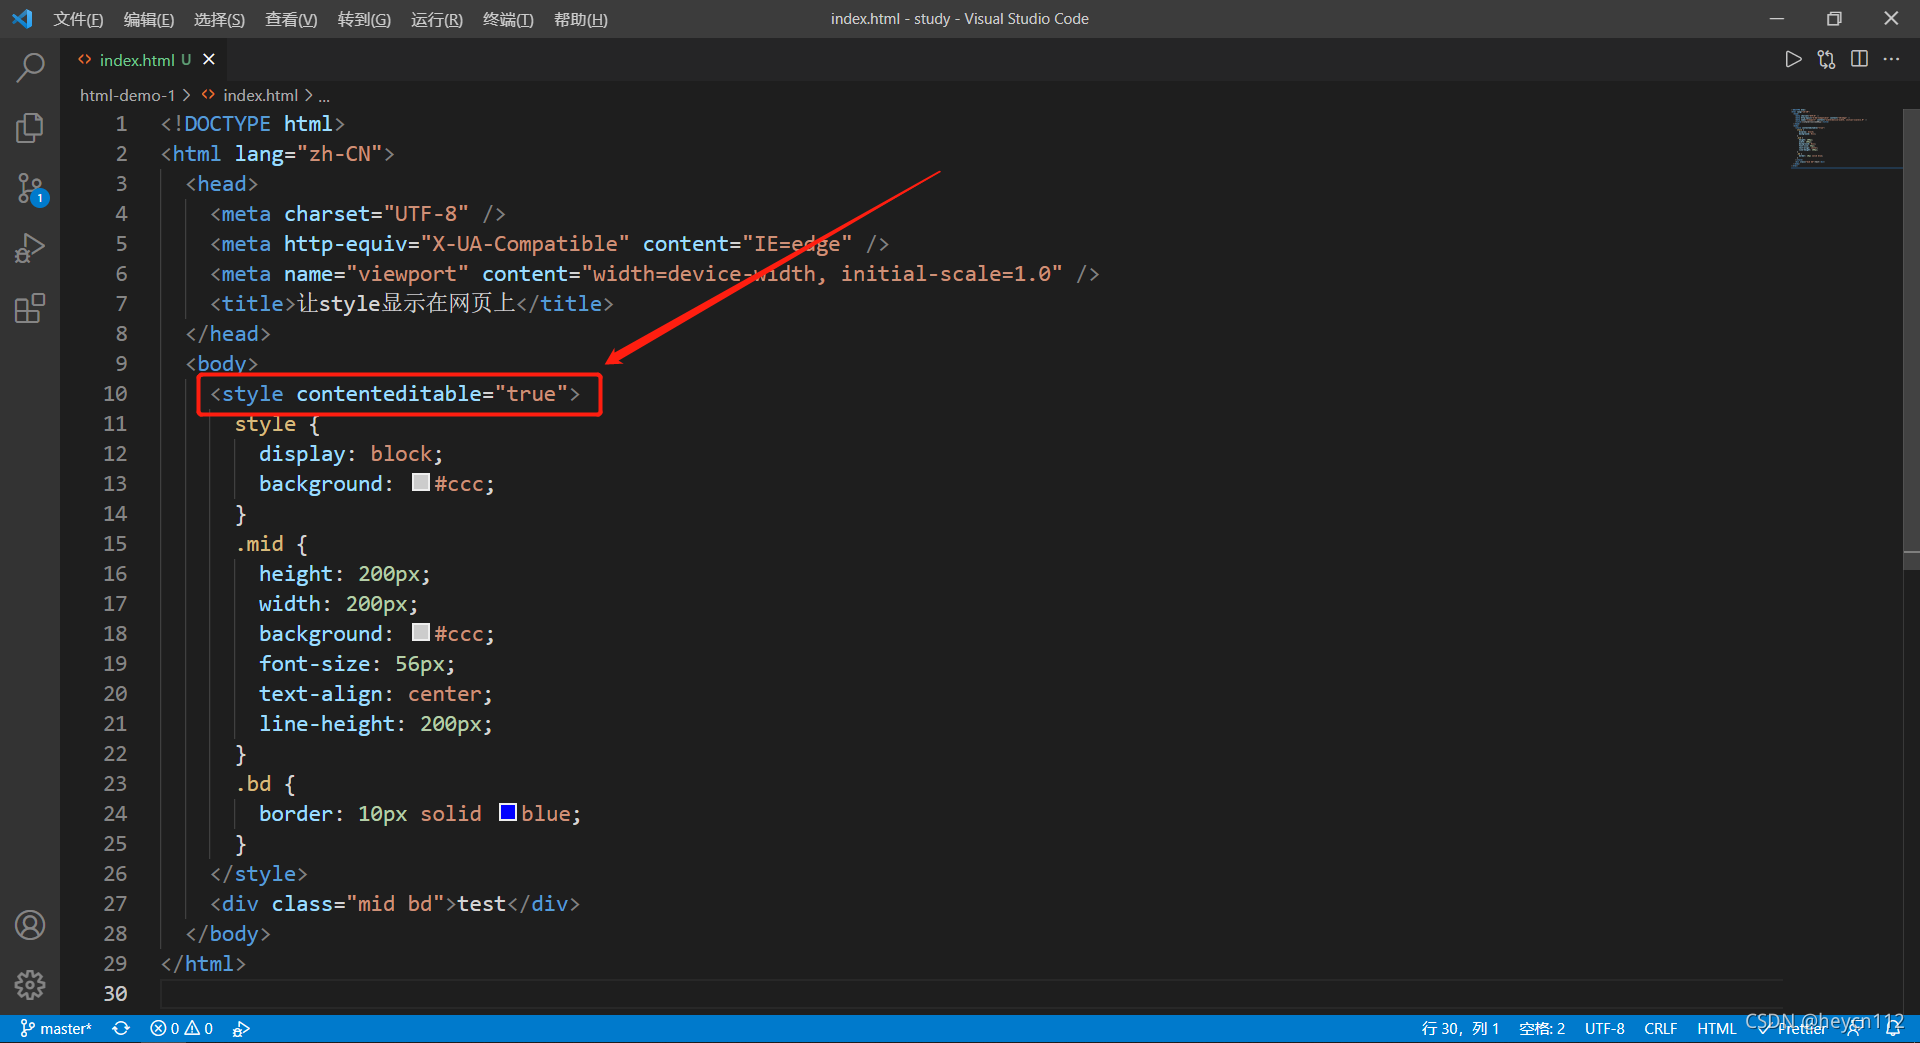The image size is (1920, 1043).
Task: Click line number 10 in the gutter
Action: (115, 394)
